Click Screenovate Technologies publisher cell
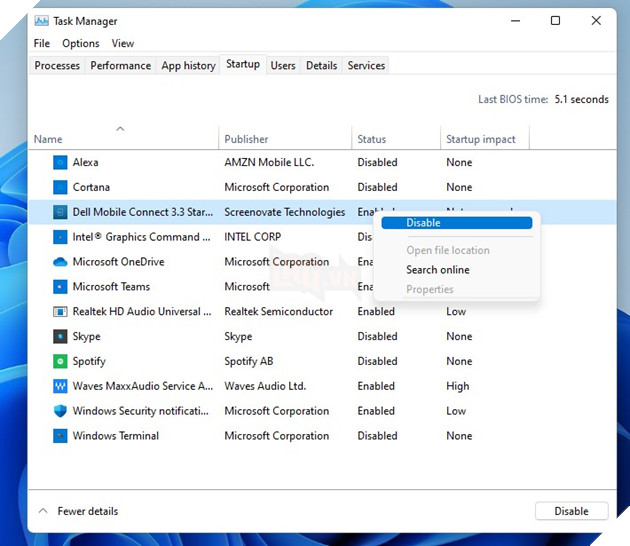This screenshot has width=630, height=546. [284, 212]
